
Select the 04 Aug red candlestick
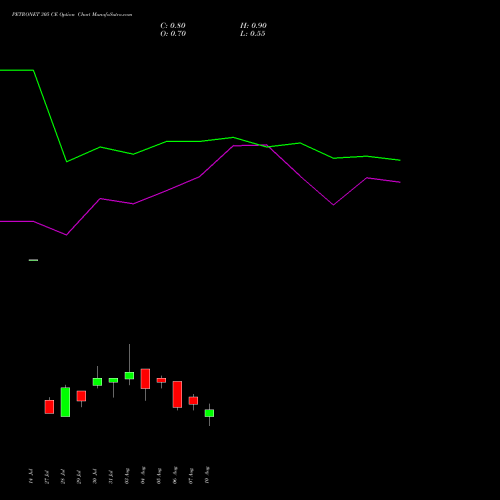coord(145,379)
